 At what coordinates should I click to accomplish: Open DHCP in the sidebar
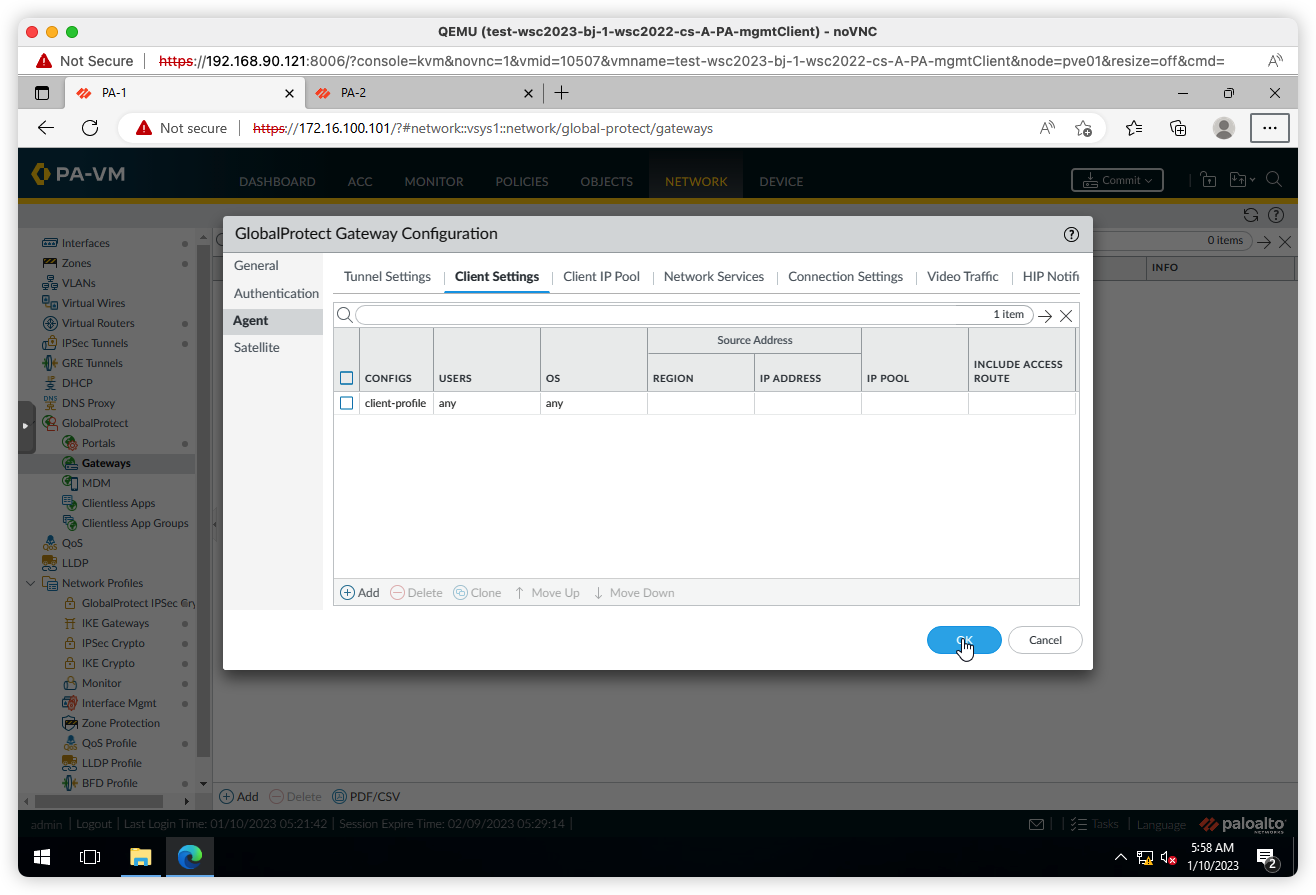click(77, 383)
